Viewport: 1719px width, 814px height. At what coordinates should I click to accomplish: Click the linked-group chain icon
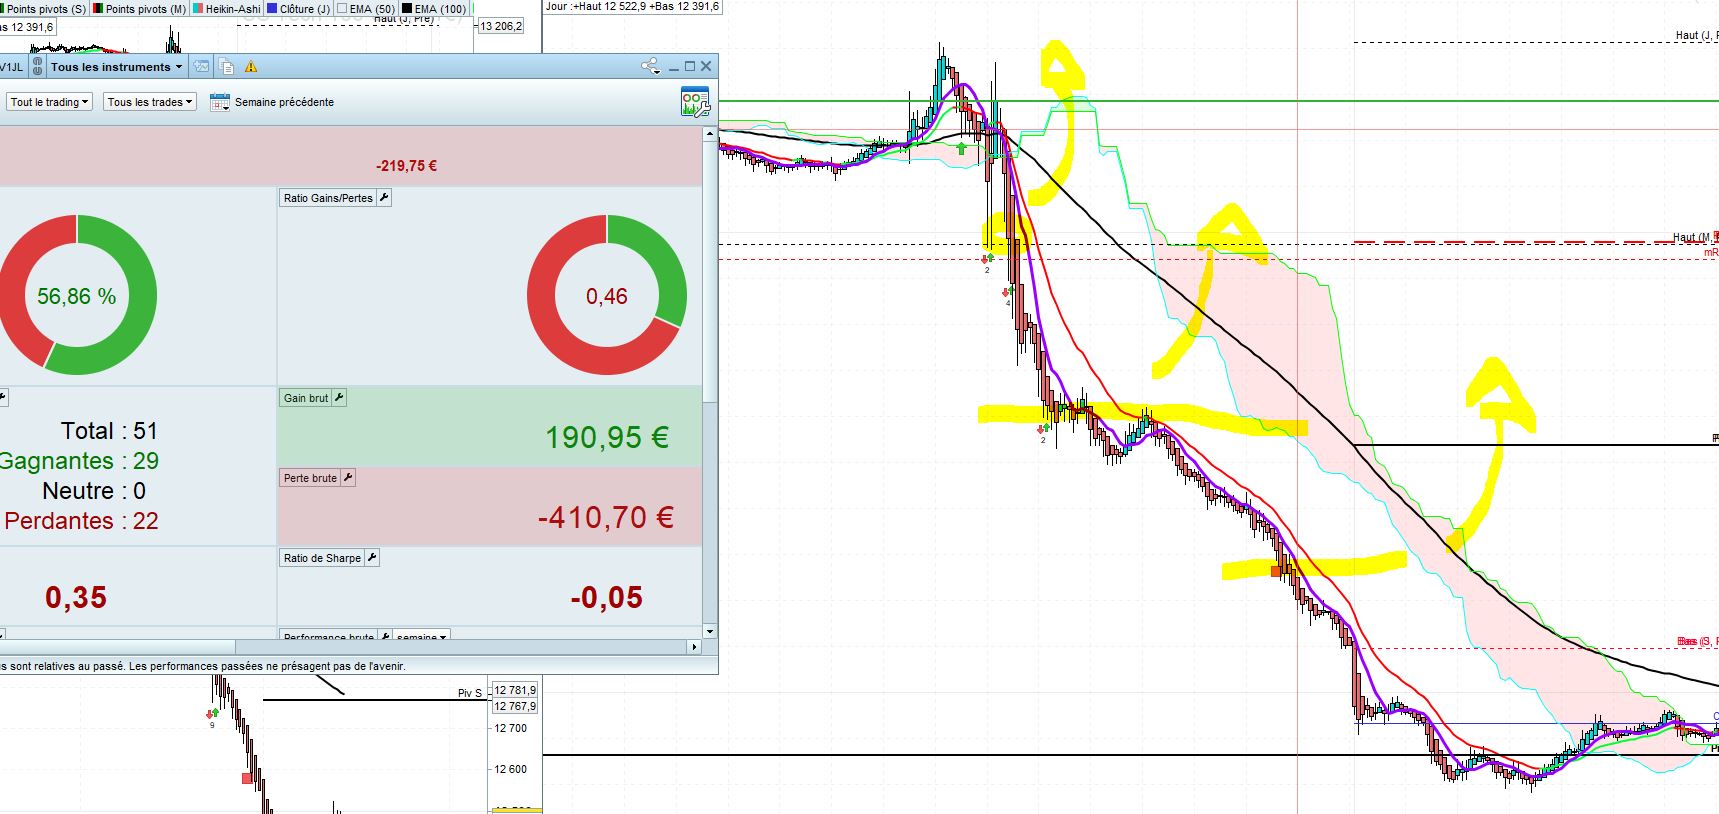[37, 67]
